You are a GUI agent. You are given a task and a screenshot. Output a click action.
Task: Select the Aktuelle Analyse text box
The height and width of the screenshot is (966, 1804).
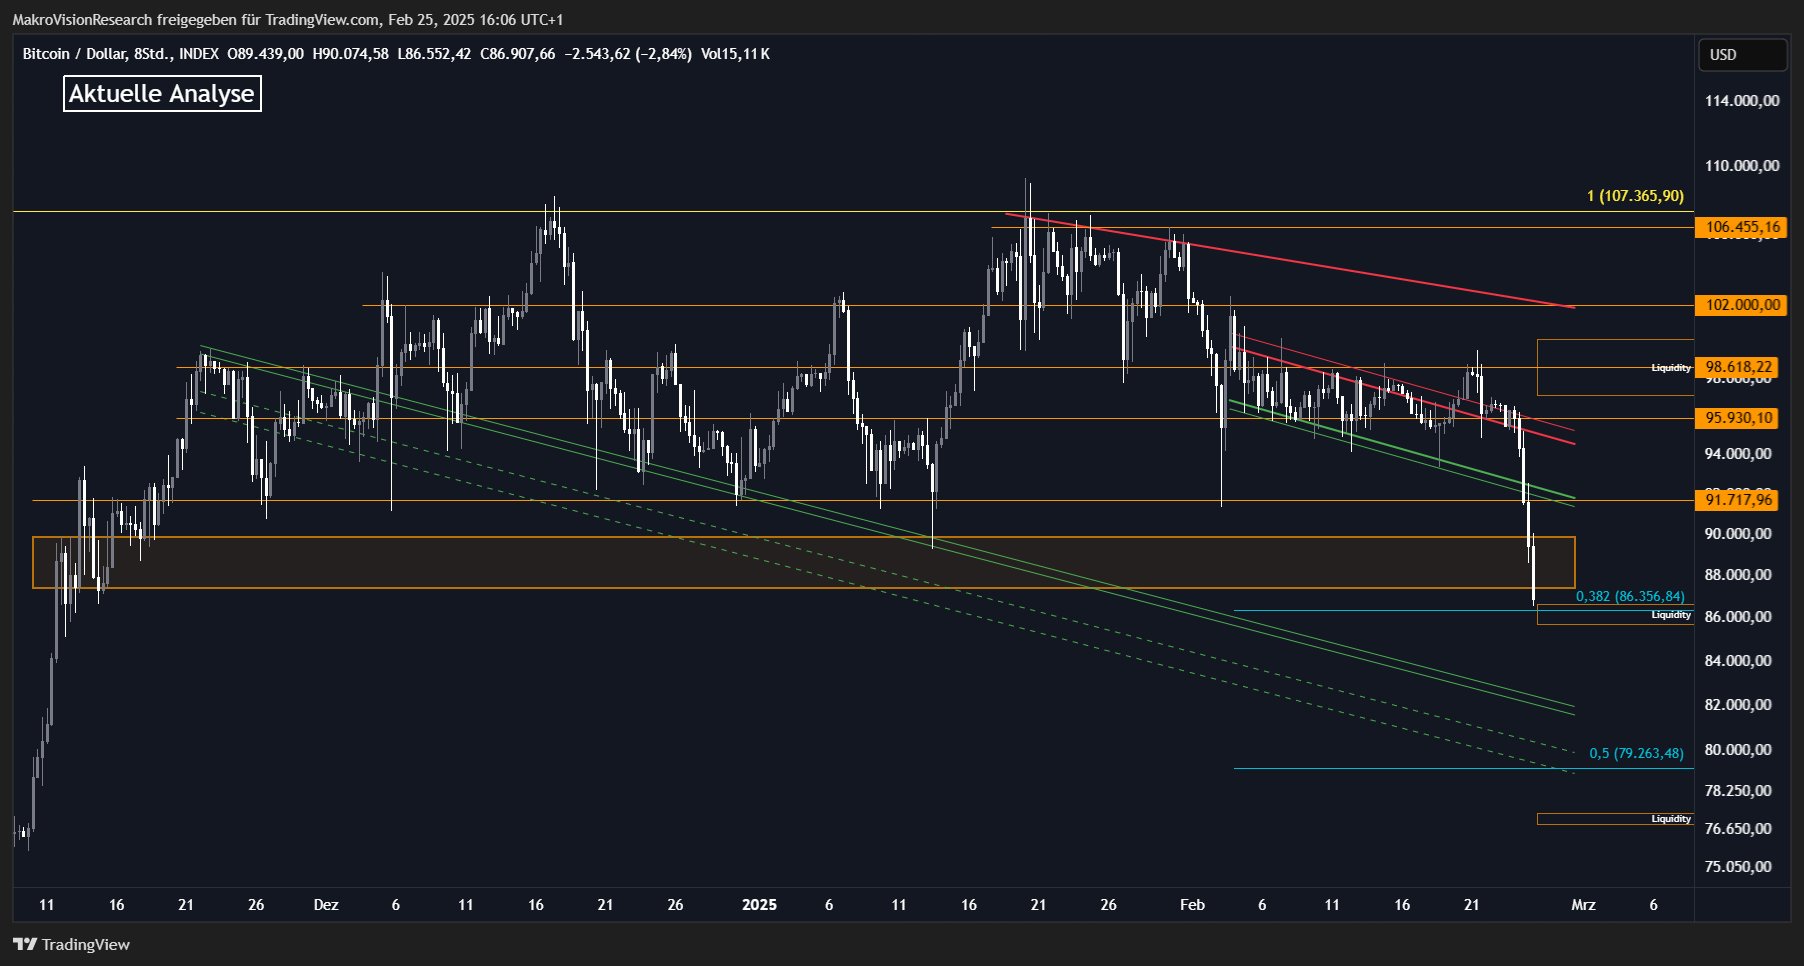pos(162,94)
